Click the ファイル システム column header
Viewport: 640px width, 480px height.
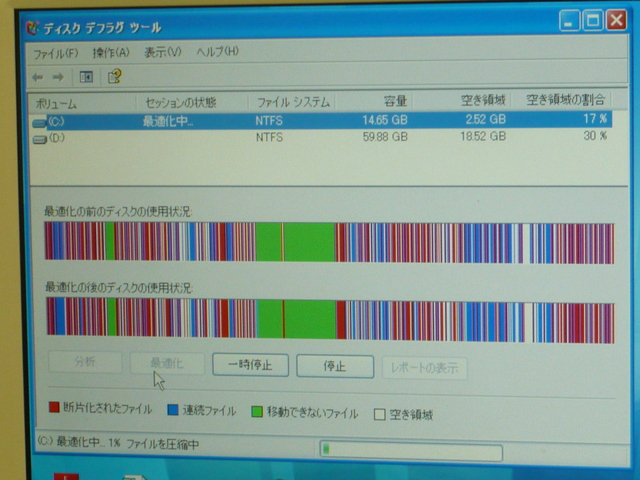(x=291, y=103)
